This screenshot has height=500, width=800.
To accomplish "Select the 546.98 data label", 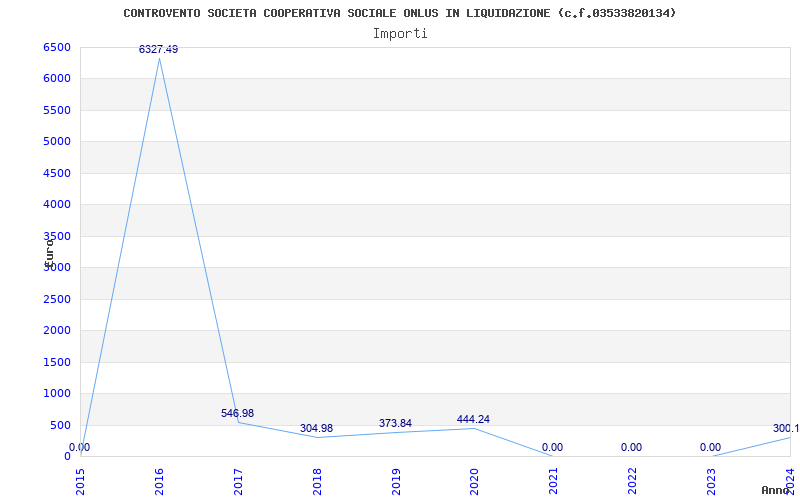I will pos(237,413).
